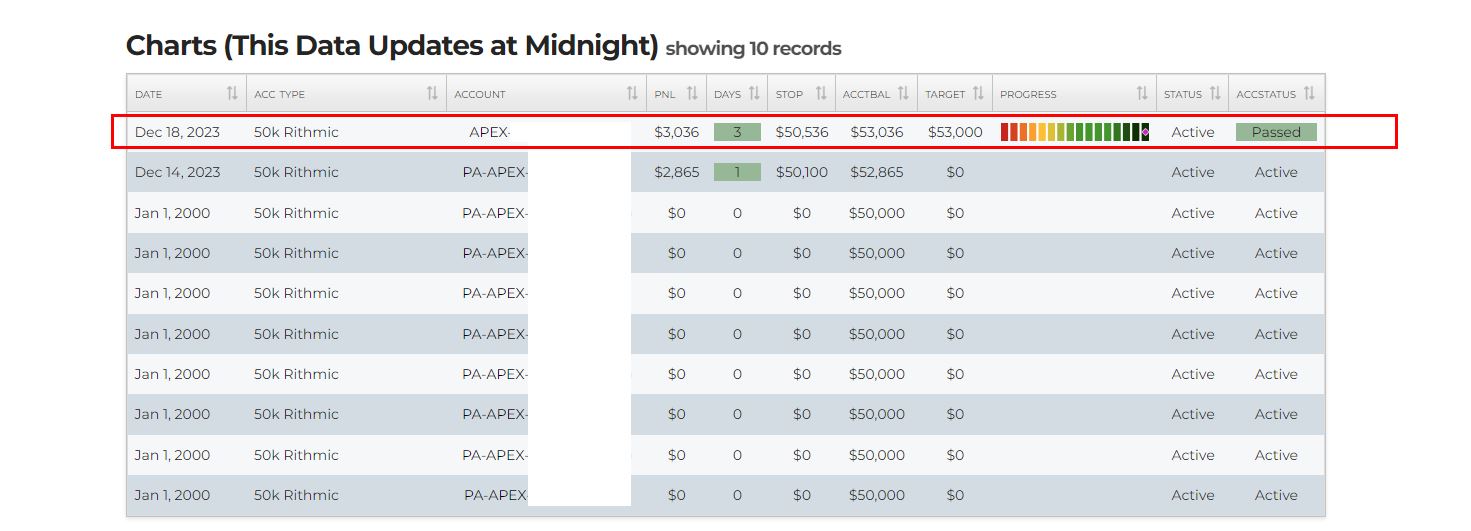Click the green 1 days badge
Viewport: 1471px width, 531px height.
[737, 172]
